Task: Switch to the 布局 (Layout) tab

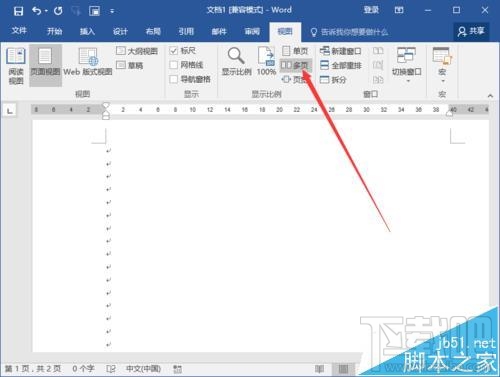Action: click(x=153, y=31)
